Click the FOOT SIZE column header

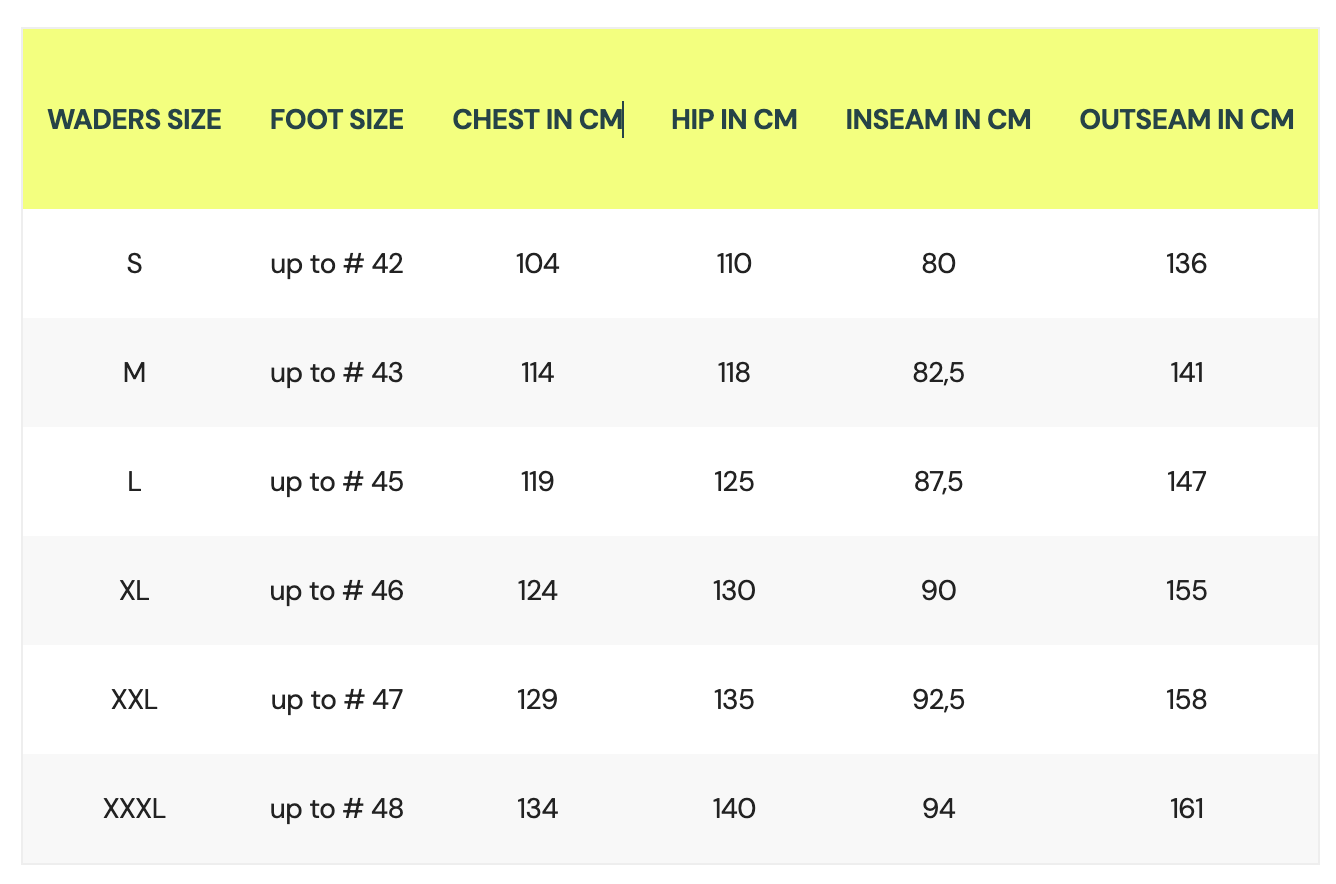pos(337,119)
